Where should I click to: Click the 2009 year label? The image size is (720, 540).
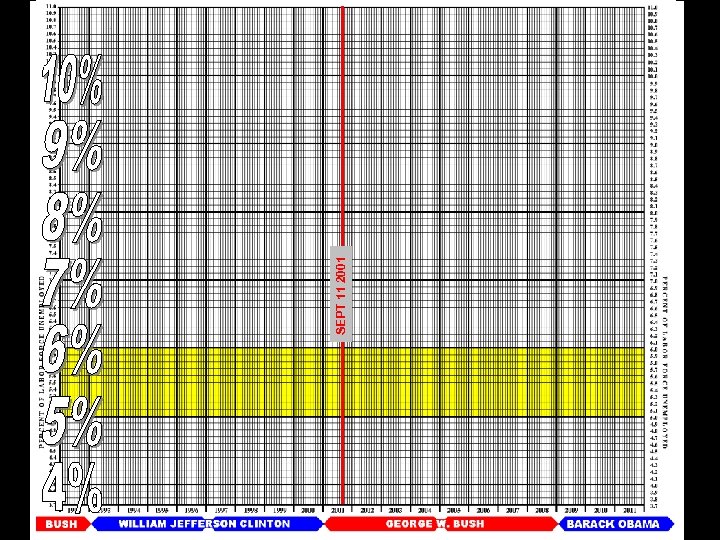(571, 510)
